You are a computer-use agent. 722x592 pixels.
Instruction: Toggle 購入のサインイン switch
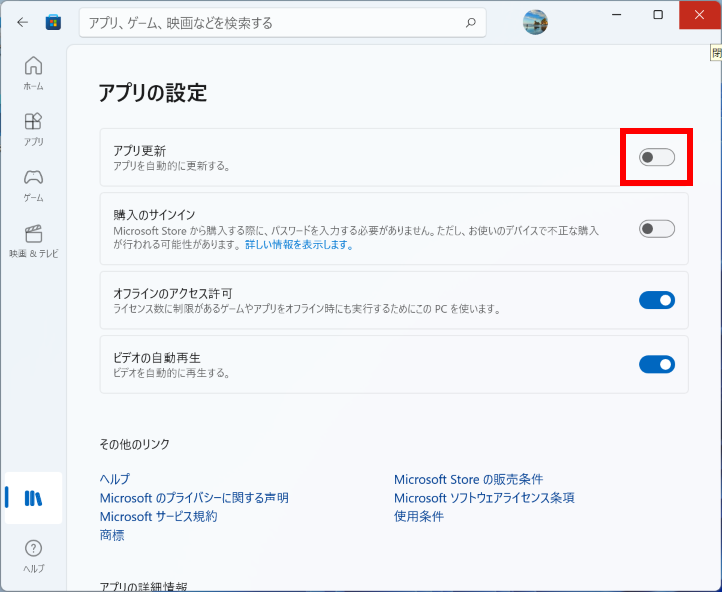click(657, 229)
